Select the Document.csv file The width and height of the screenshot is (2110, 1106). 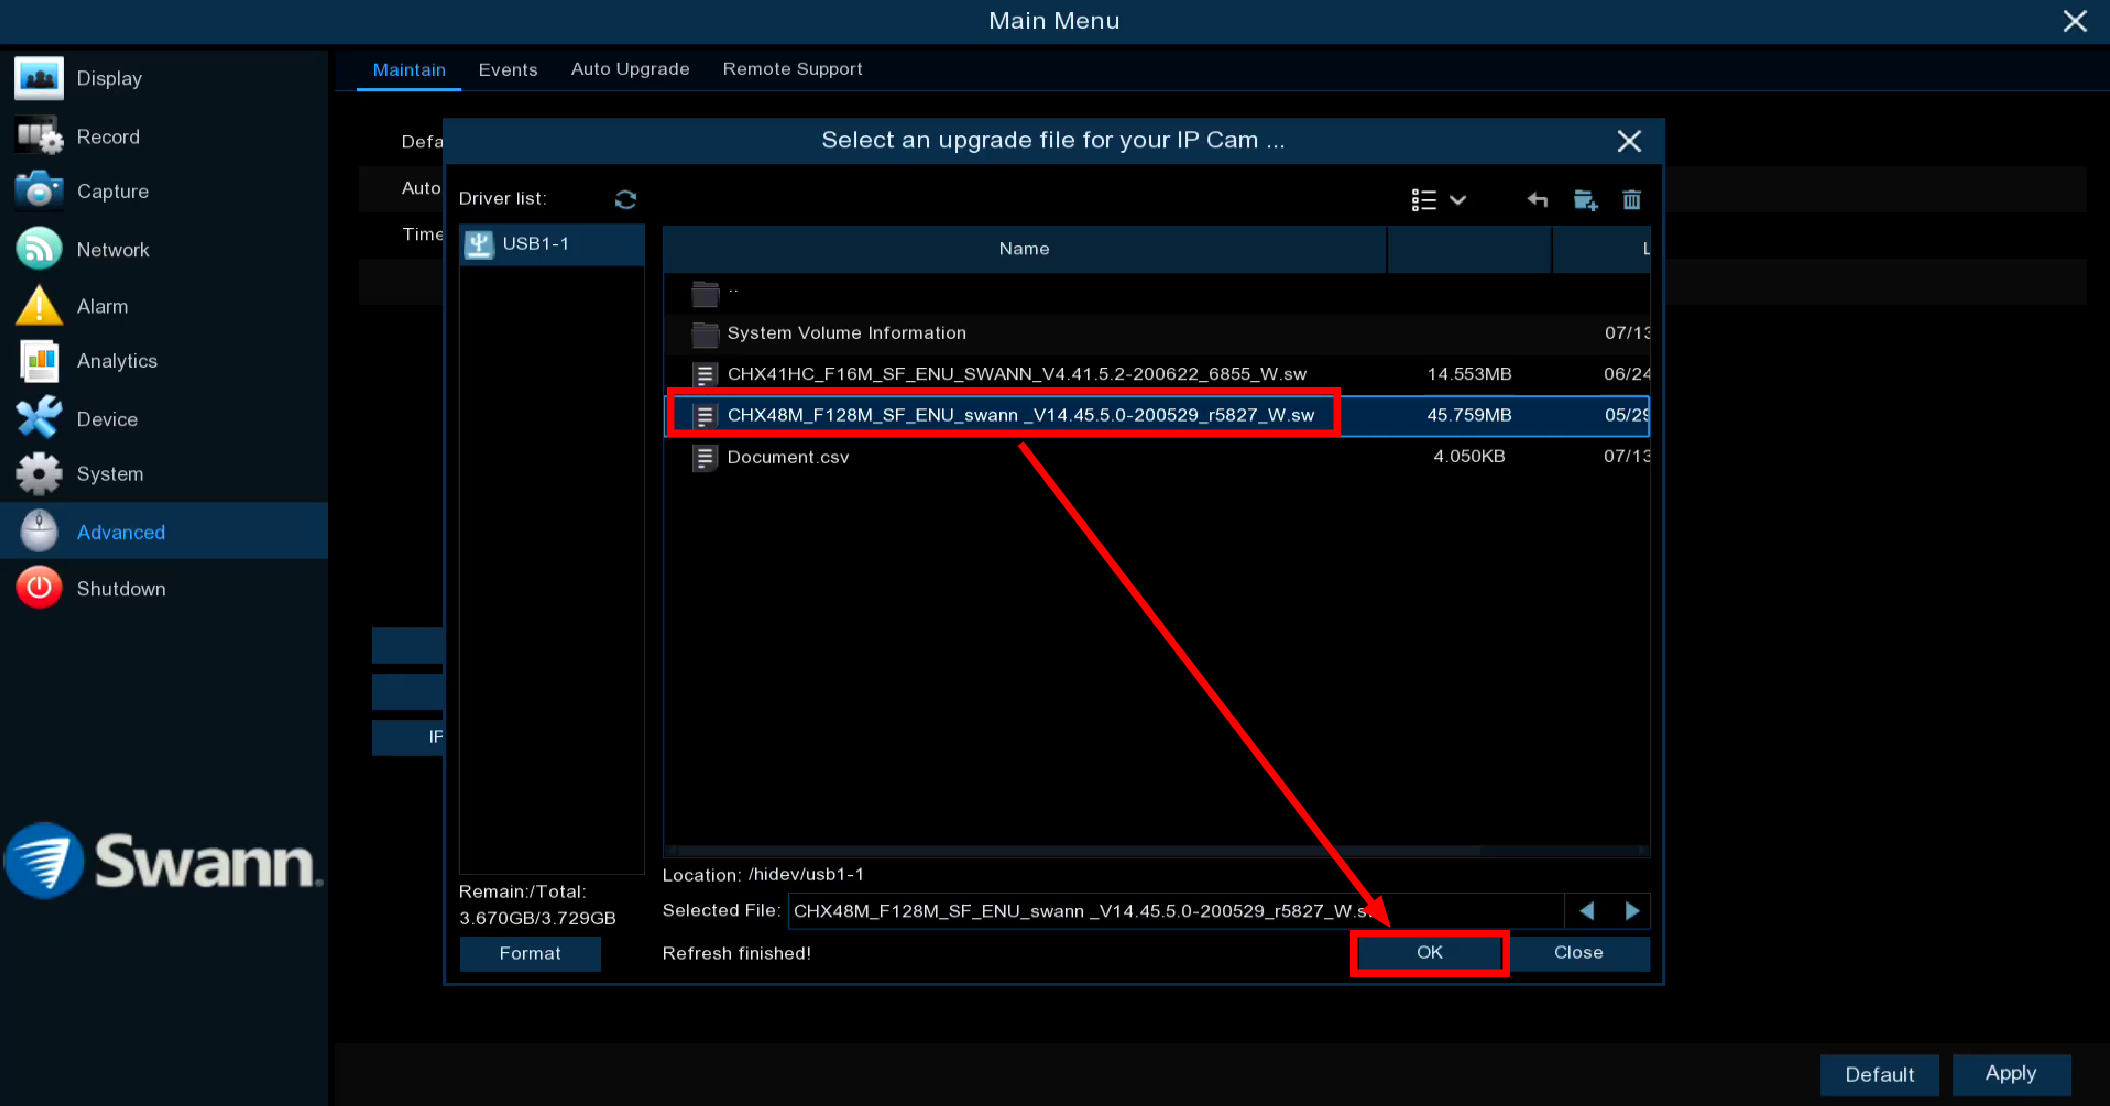787,457
